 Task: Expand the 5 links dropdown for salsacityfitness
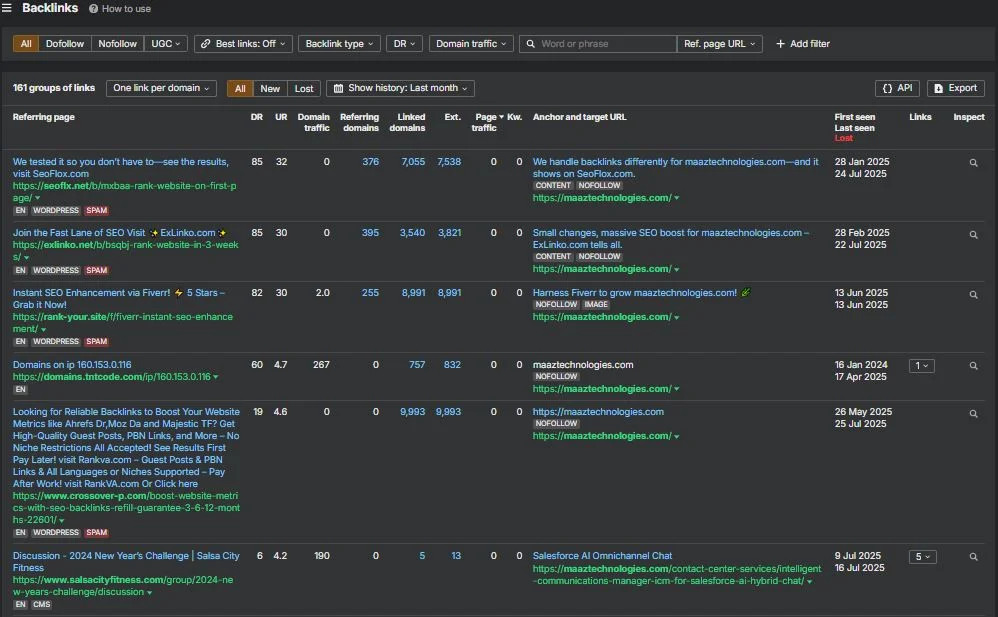(922, 557)
